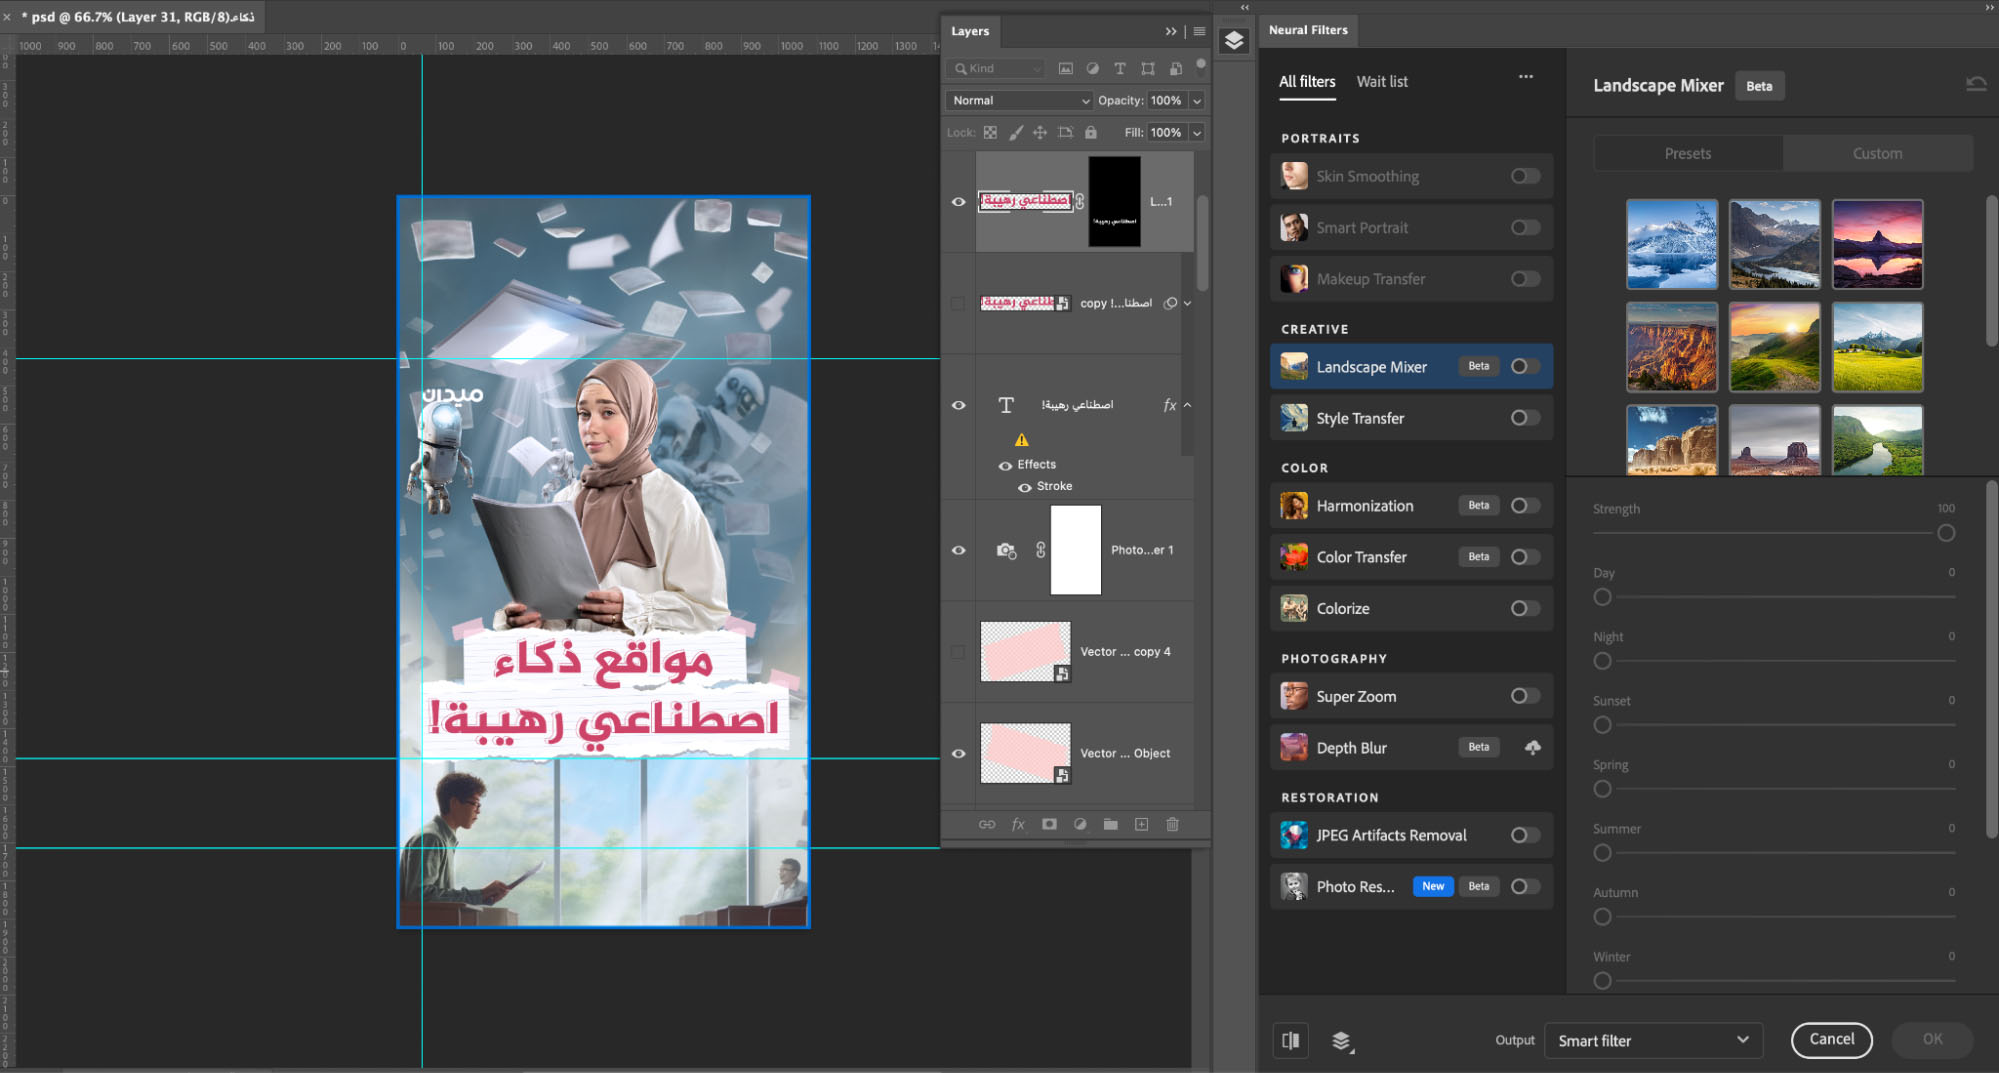The width and height of the screenshot is (1999, 1073).
Task: Enable the Style Transfer filter toggle
Action: click(x=1524, y=418)
